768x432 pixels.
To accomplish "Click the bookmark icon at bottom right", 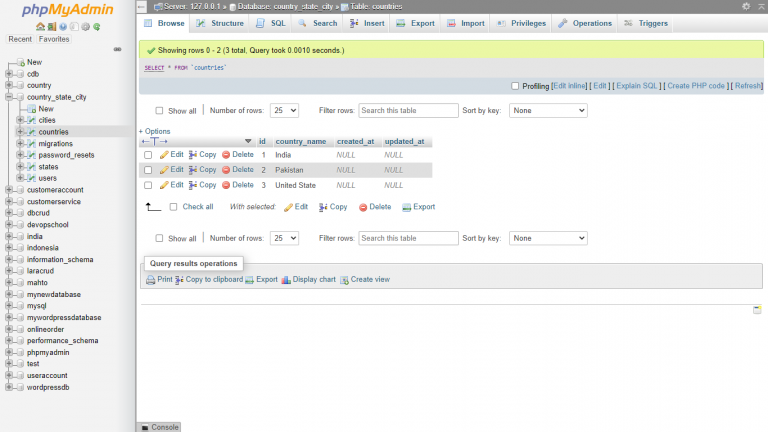I will 757,310.
